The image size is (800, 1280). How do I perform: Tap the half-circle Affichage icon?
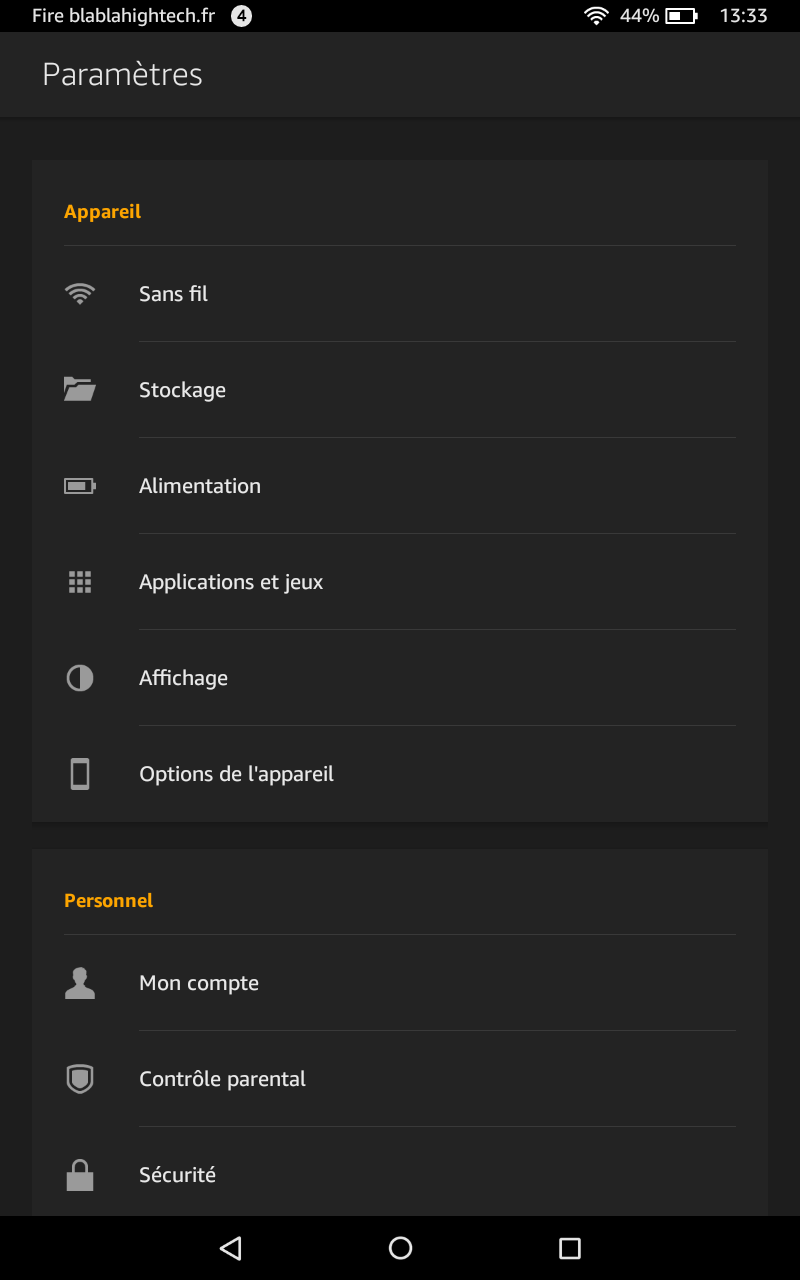(x=80, y=678)
